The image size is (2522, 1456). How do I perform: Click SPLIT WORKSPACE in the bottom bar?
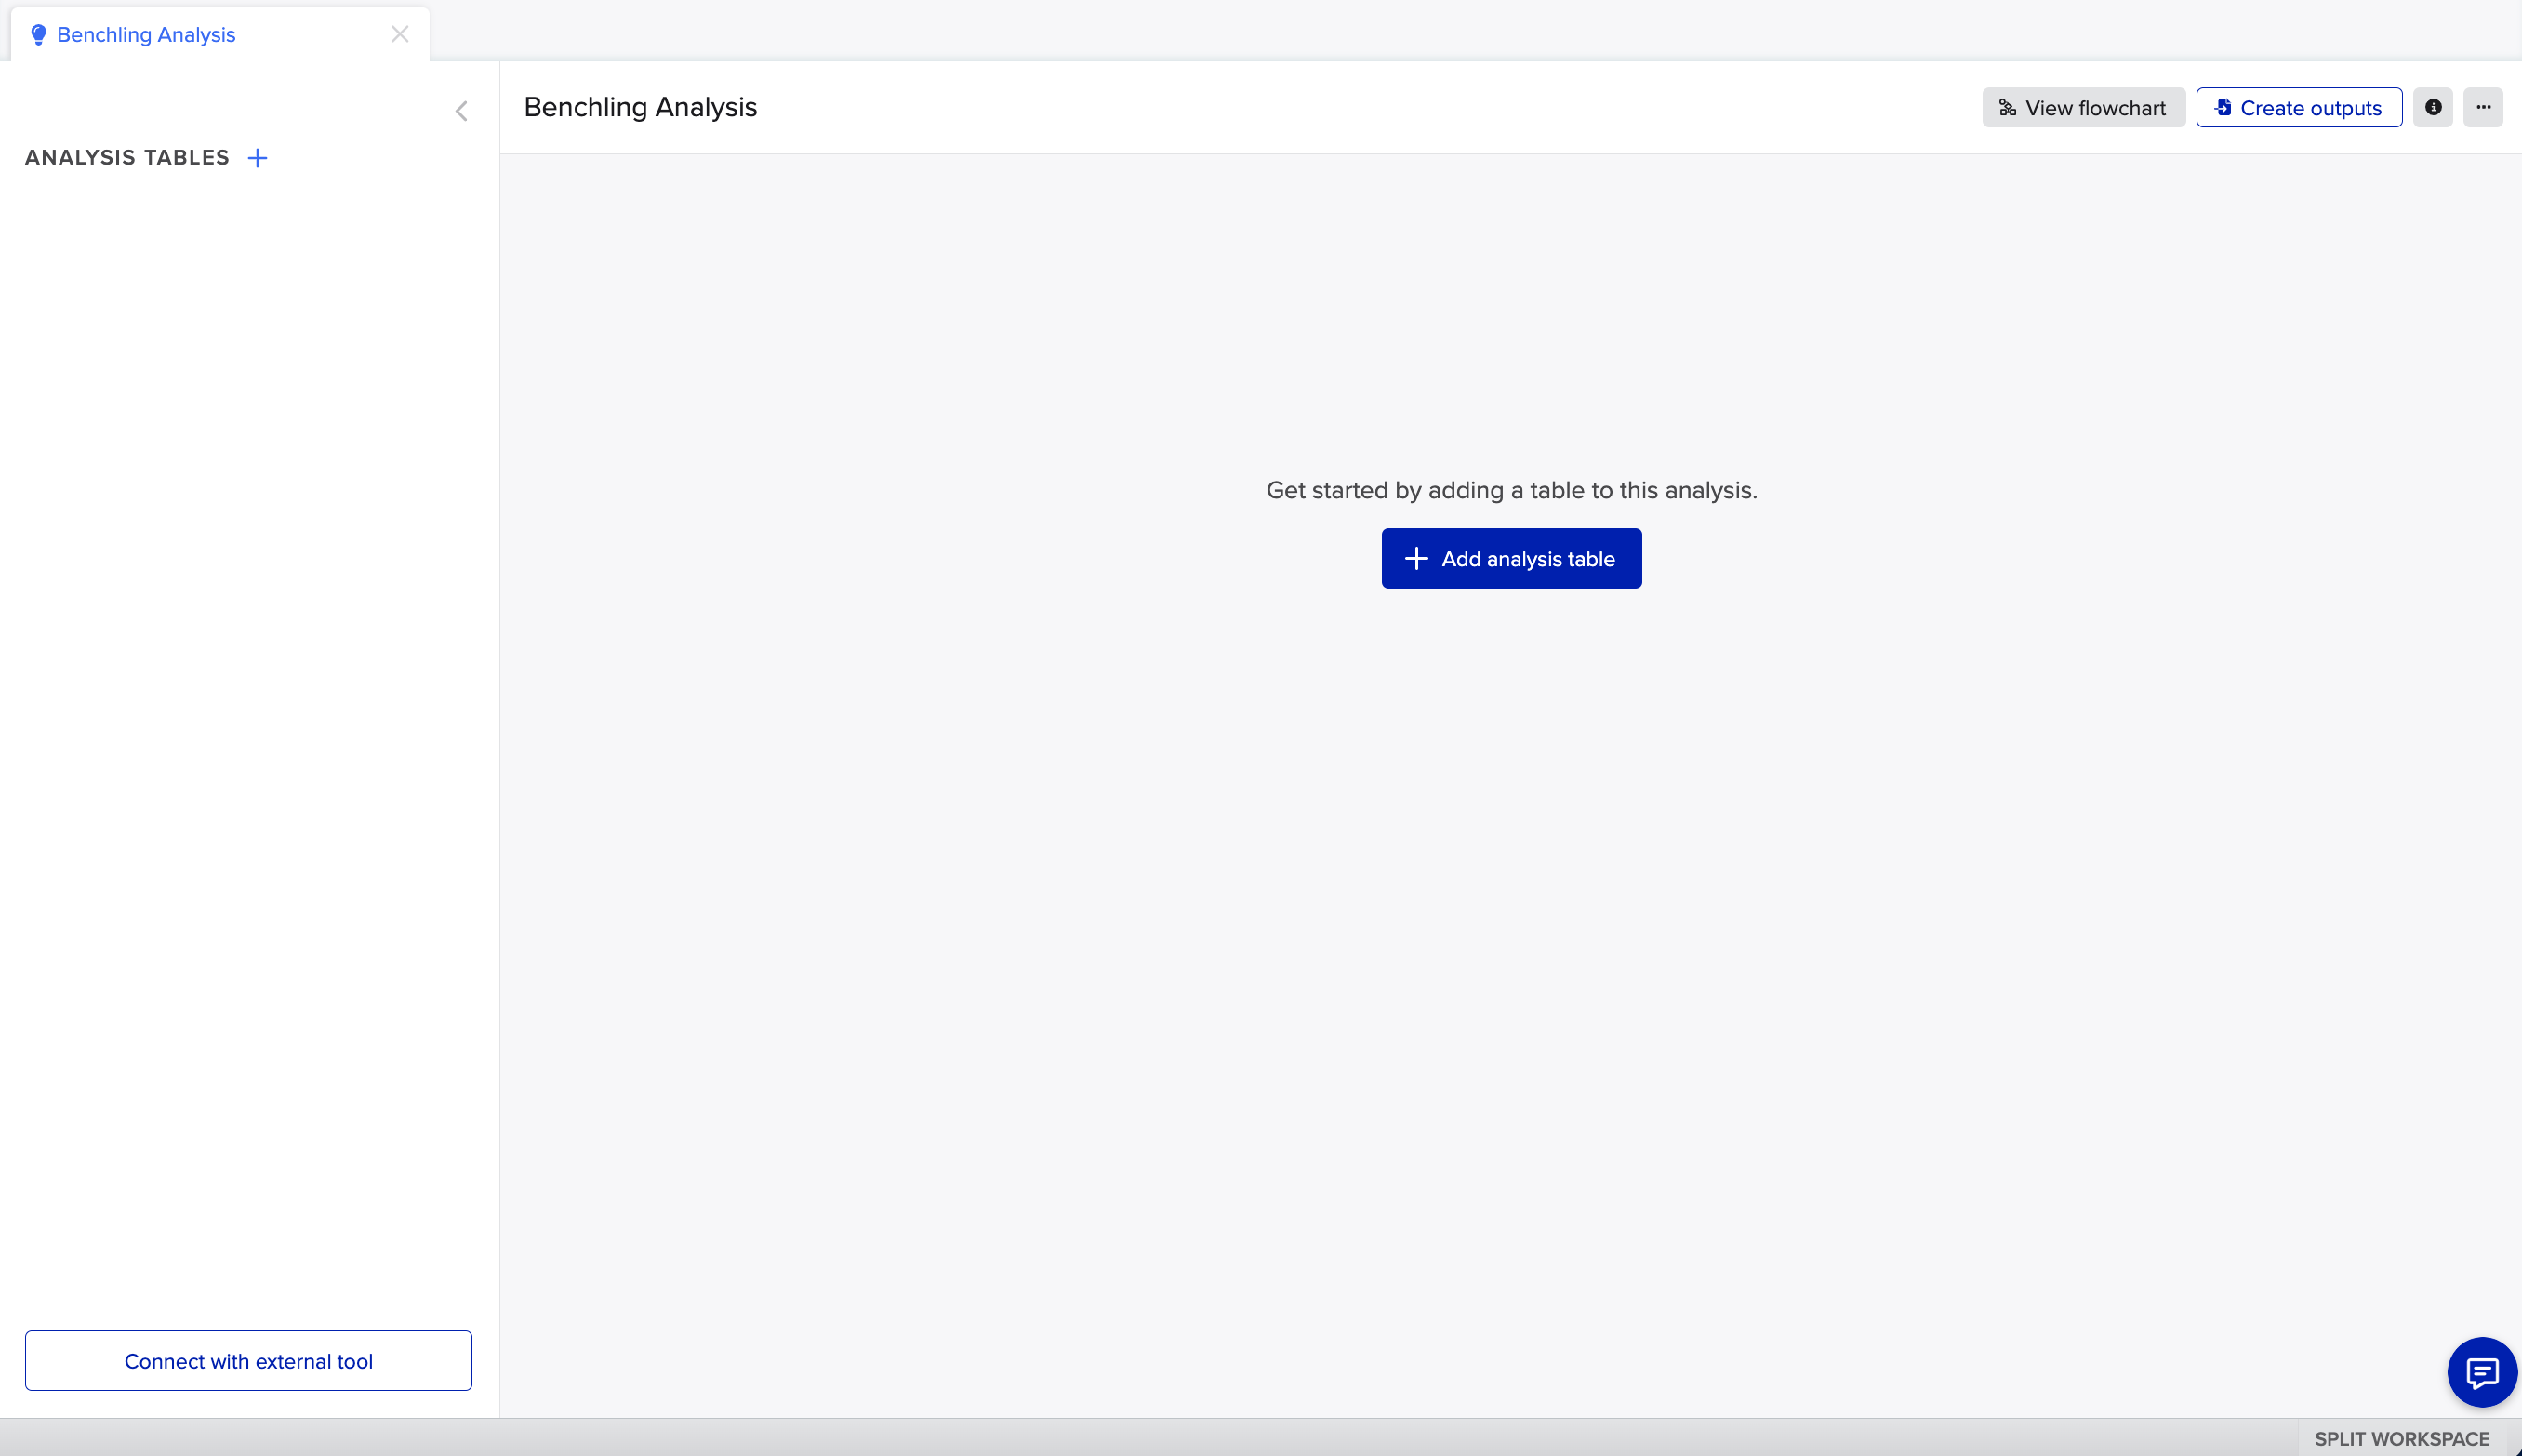pos(2402,1438)
